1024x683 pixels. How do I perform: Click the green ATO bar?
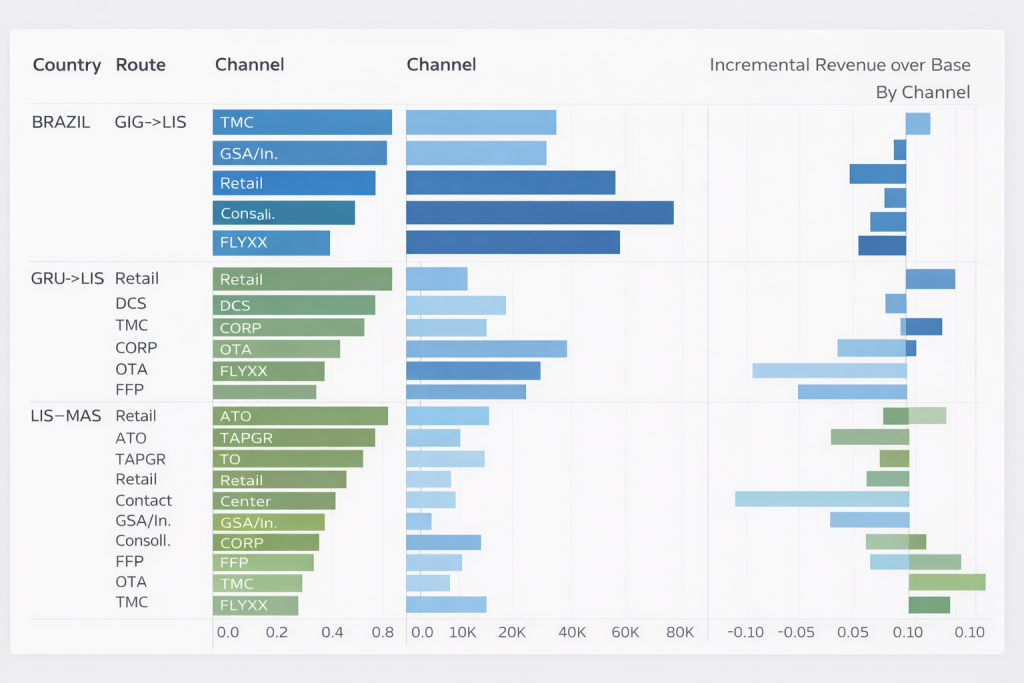(300, 416)
